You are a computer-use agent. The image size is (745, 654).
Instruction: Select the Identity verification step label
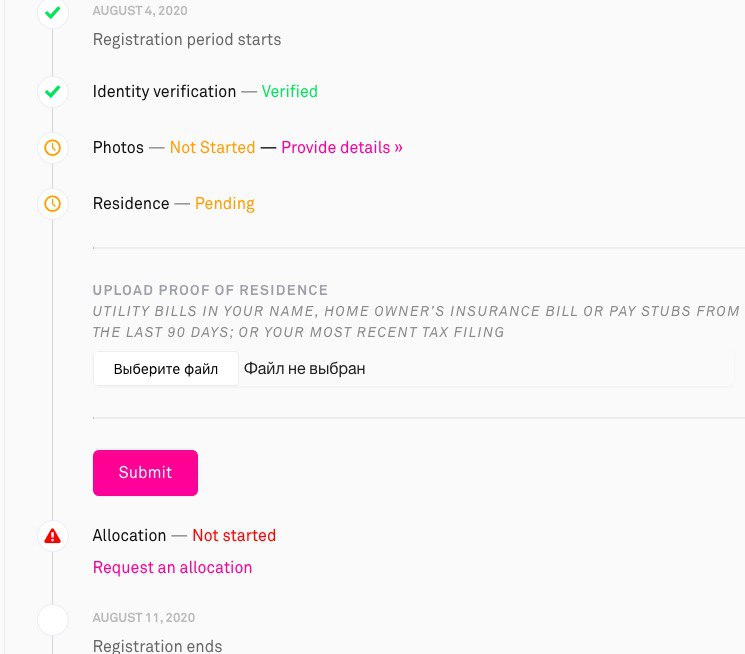[164, 91]
